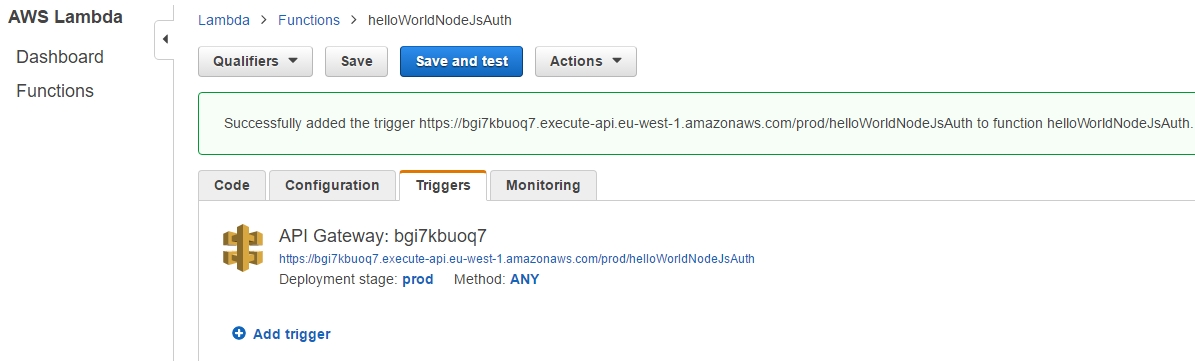Go to Dashboard in the sidebar
Screen dimensions: 1195x361
(x=60, y=57)
